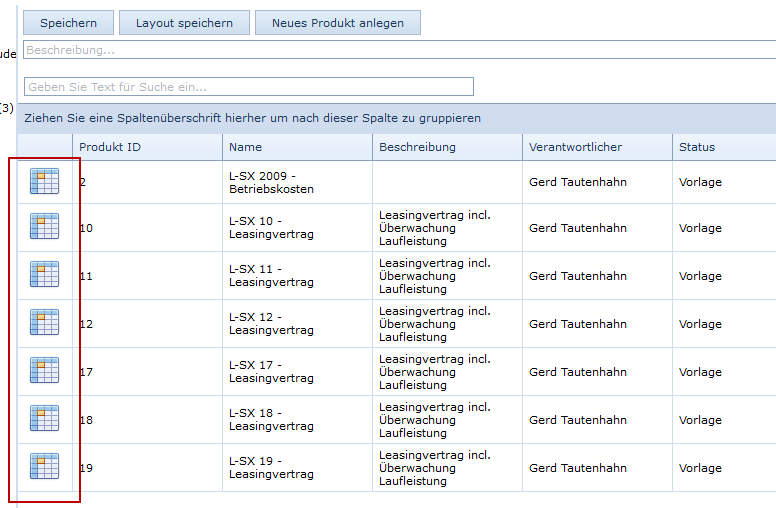Viewport: 776px width, 508px height.
Task: Open table icon for product ID 11
Action: [x=45, y=275]
